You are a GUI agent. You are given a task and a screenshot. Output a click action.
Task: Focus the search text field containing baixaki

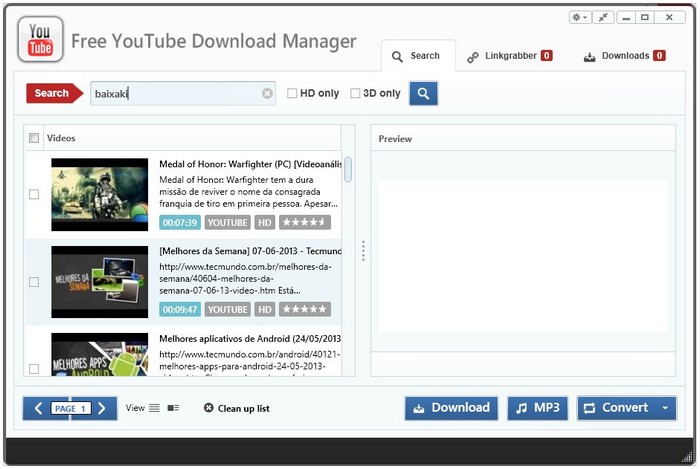click(183, 93)
